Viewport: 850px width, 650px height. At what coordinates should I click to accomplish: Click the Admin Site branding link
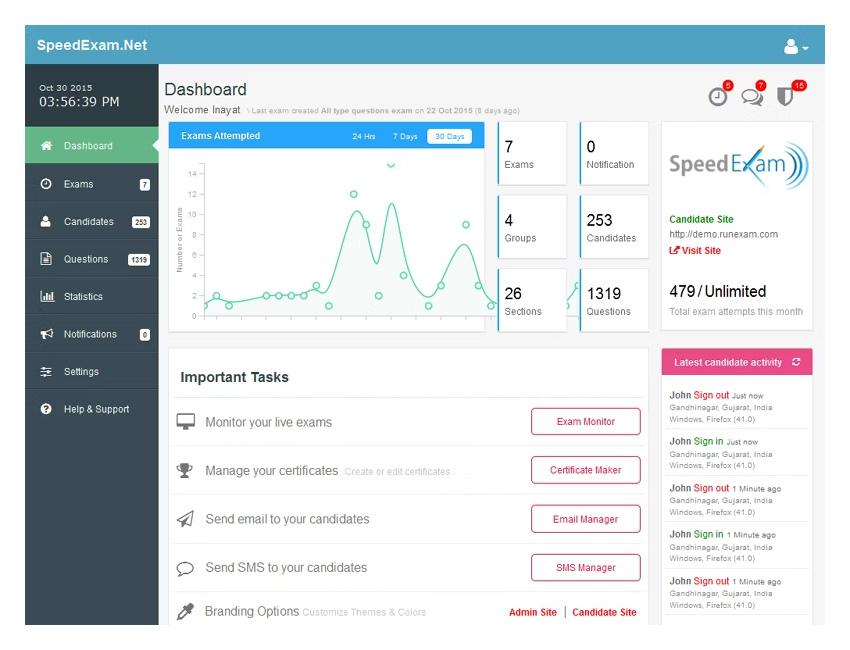click(x=533, y=612)
